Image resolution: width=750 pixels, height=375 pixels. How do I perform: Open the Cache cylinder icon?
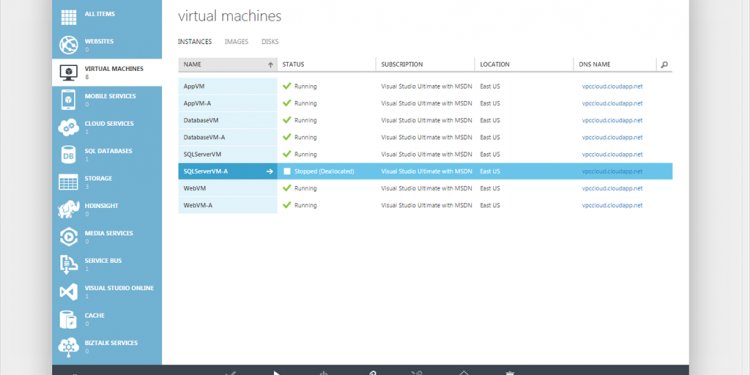pos(68,319)
